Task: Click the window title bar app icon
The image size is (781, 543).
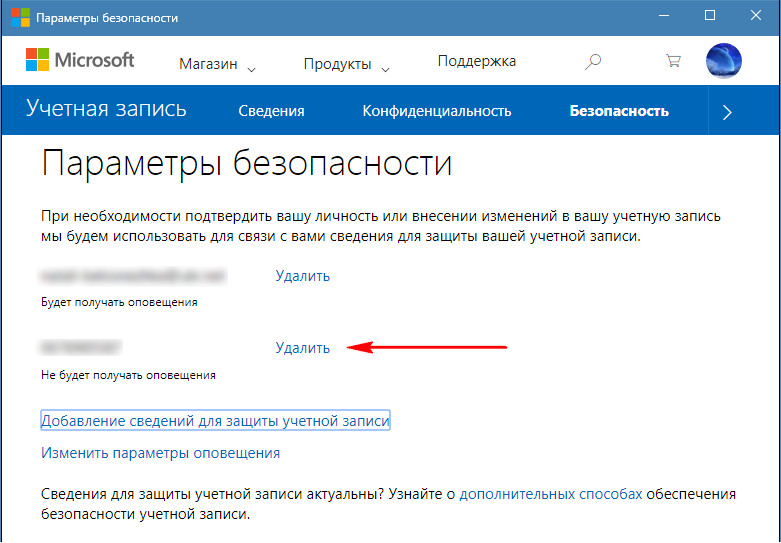Action: point(20,18)
